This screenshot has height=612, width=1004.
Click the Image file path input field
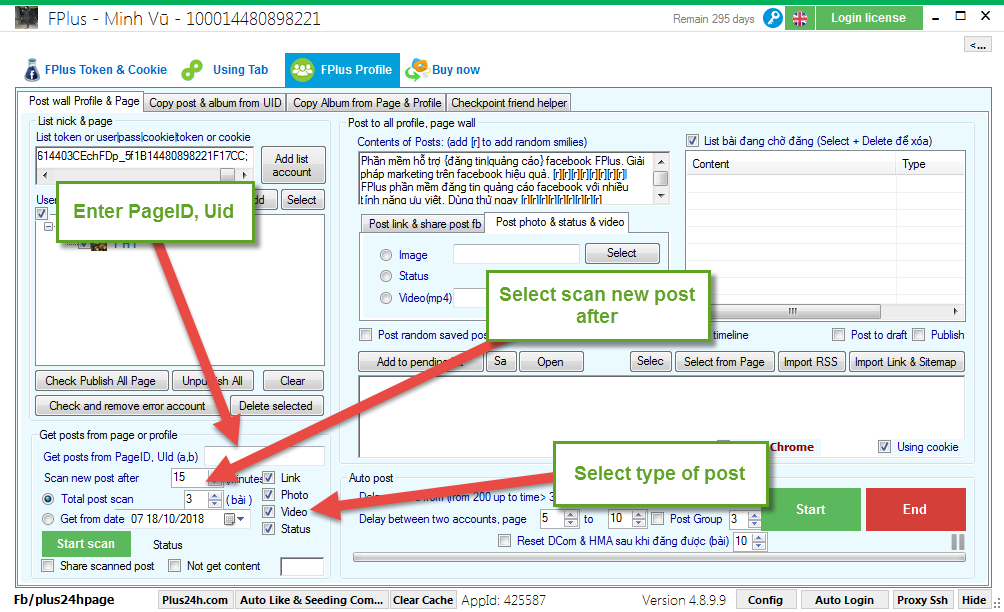516,254
